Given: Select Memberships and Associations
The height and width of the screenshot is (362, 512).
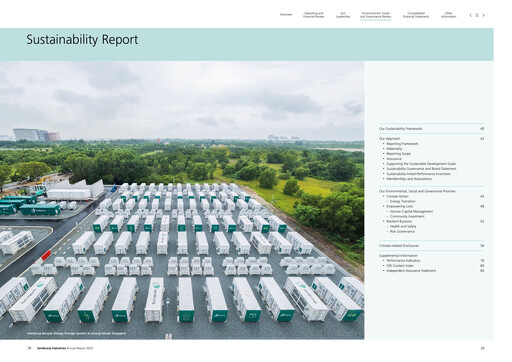Looking at the screenshot, I should click(x=409, y=179).
